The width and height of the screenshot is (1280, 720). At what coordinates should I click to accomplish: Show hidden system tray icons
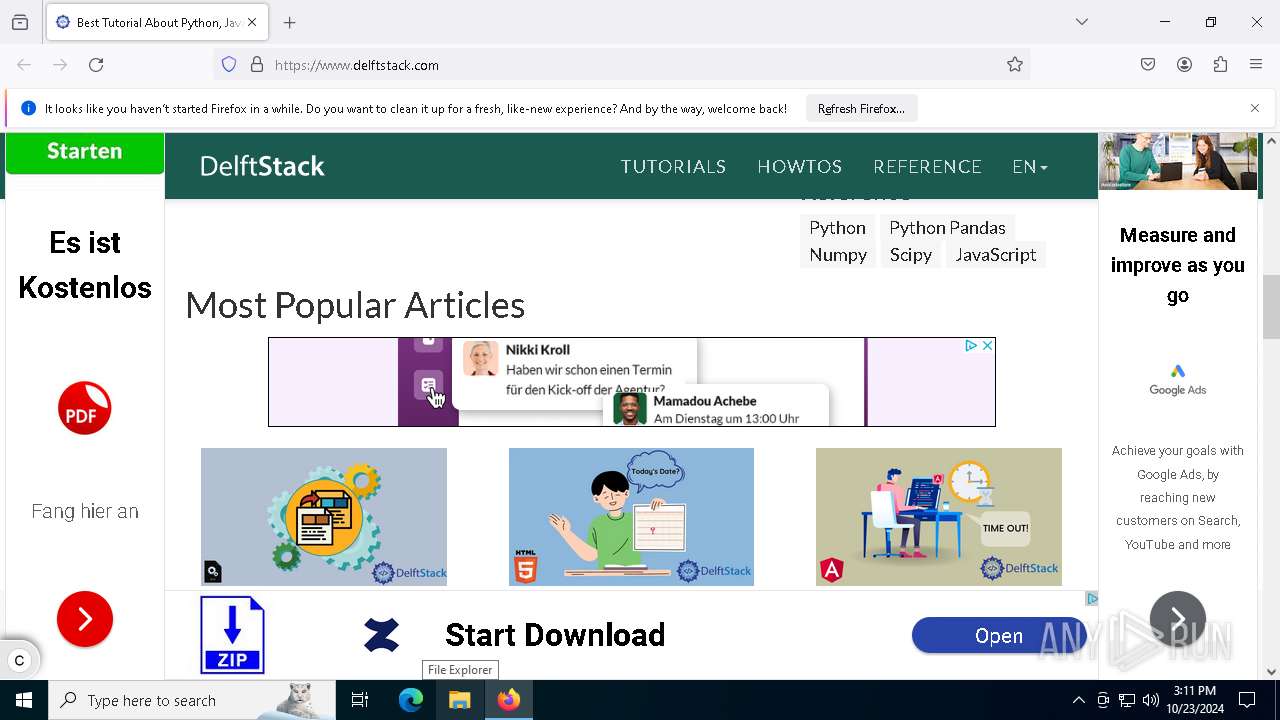(x=1078, y=700)
